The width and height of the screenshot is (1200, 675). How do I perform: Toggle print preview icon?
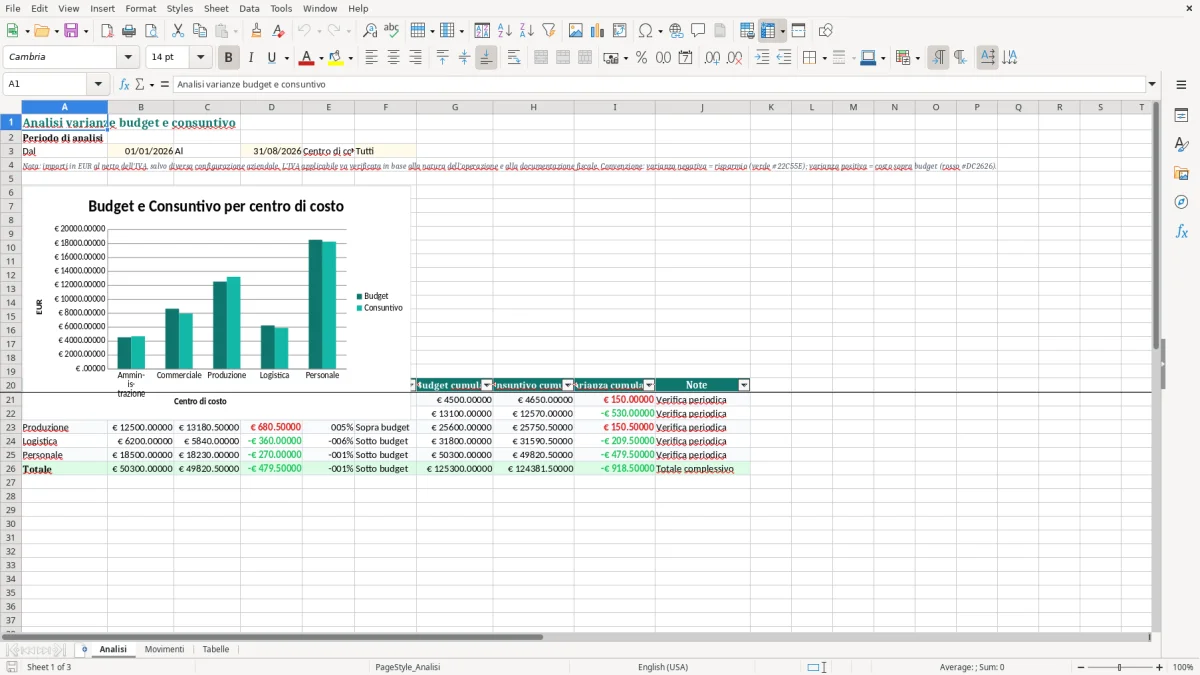(x=151, y=31)
